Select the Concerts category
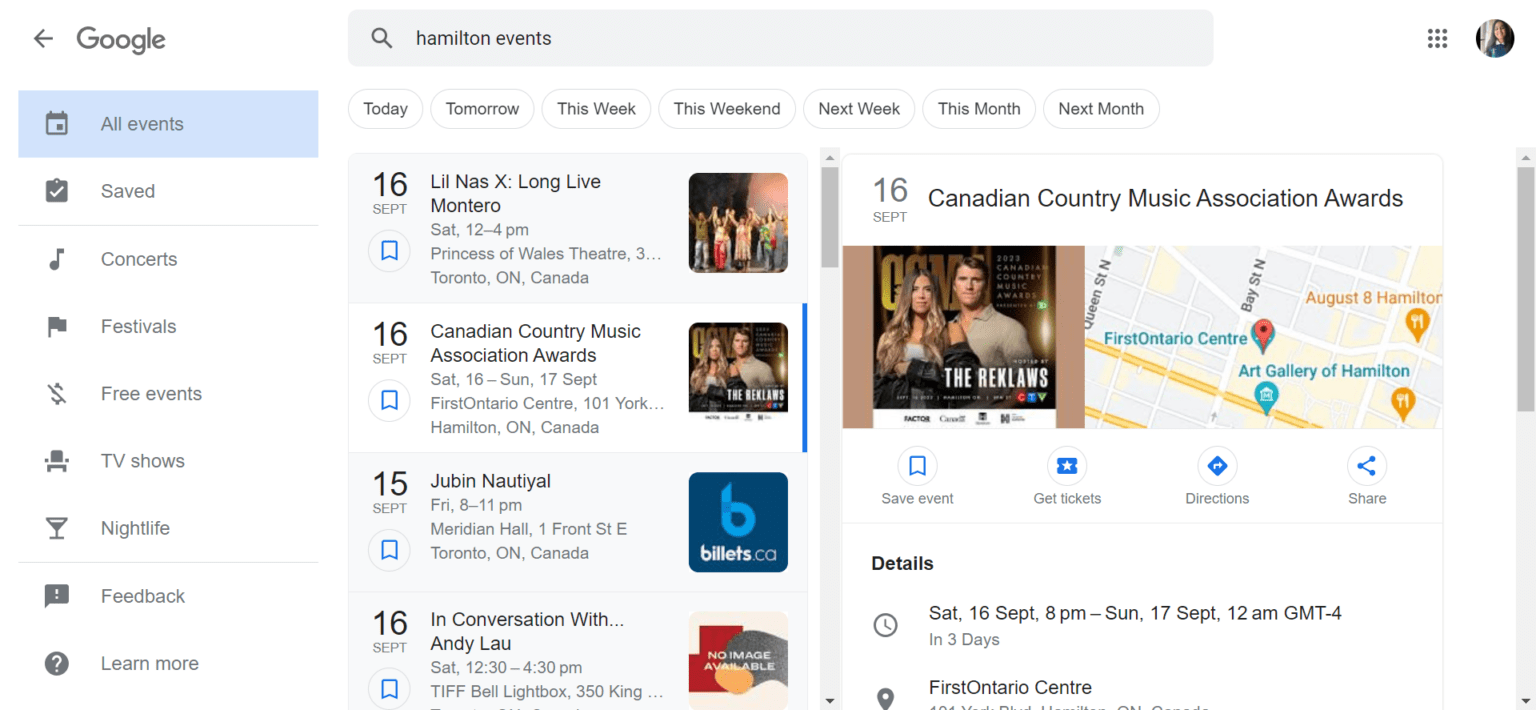This screenshot has width=1536, height=710. [x=168, y=259]
